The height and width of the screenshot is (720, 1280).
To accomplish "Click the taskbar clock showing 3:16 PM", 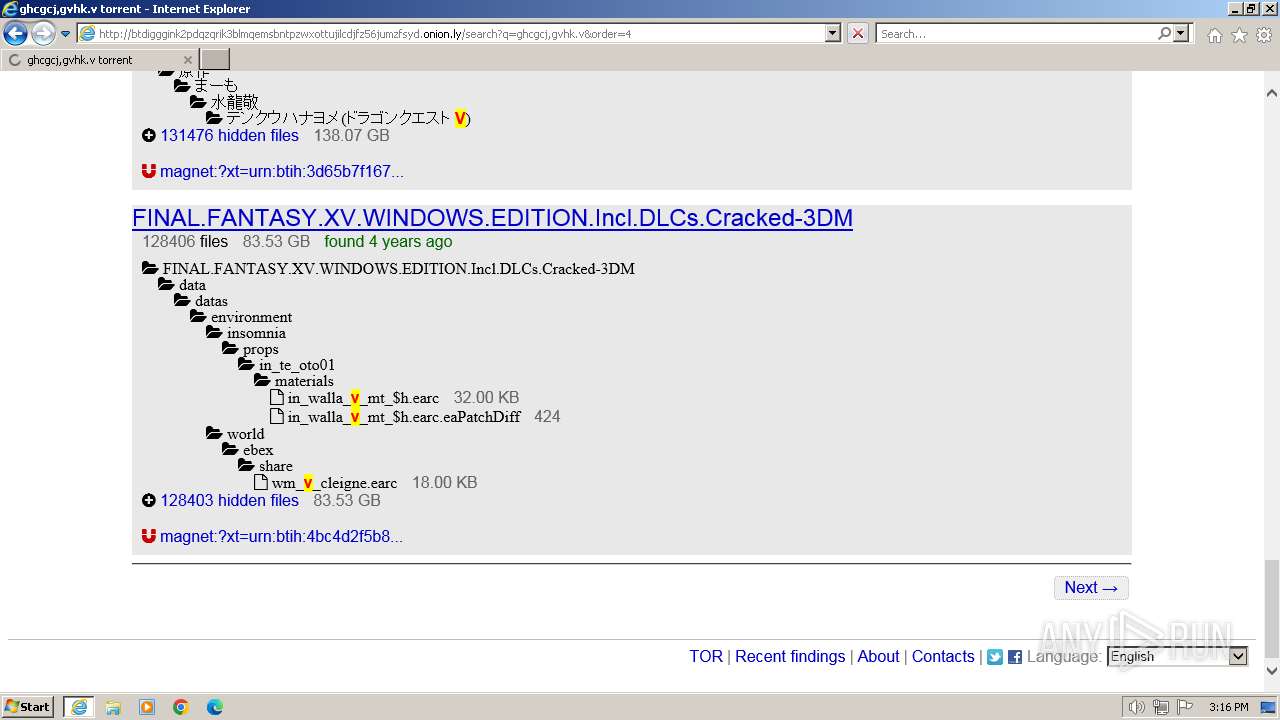I will (x=1228, y=707).
